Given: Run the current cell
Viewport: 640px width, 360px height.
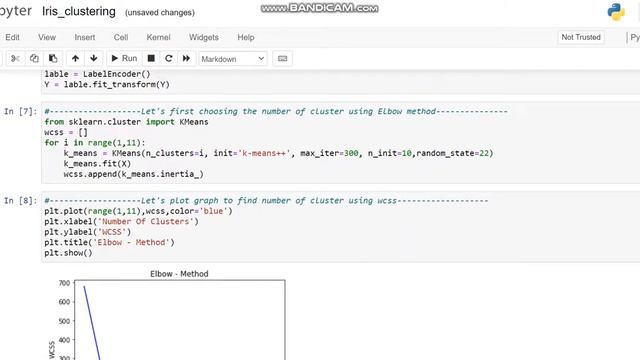Looking at the screenshot, I should click(x=124, y=59).
